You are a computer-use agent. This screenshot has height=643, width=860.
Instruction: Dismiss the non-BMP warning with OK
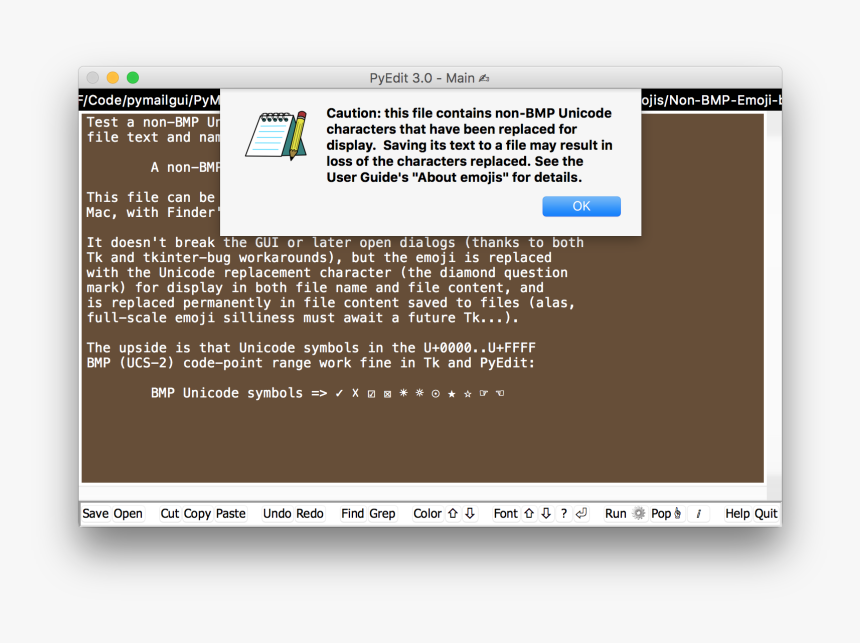pyautogui.click(x=581, y=206)
